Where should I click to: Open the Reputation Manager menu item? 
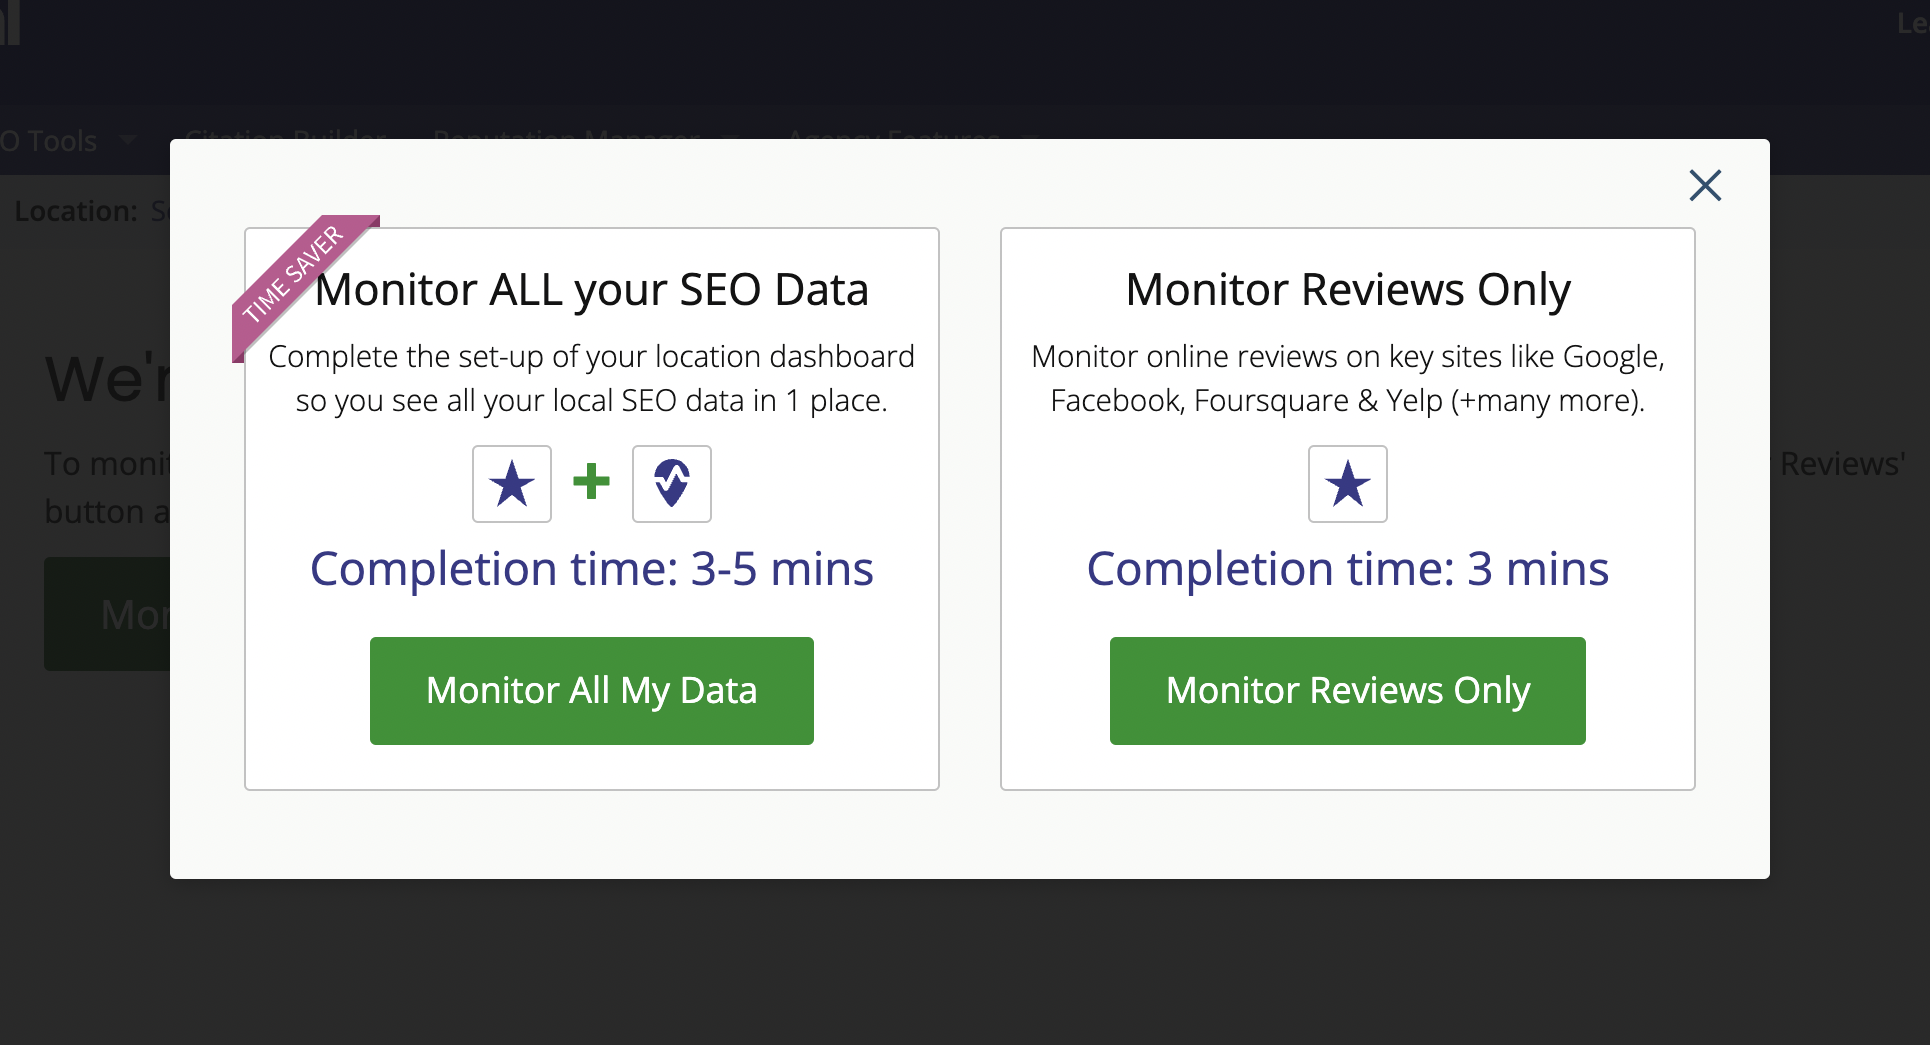[566, 133]
